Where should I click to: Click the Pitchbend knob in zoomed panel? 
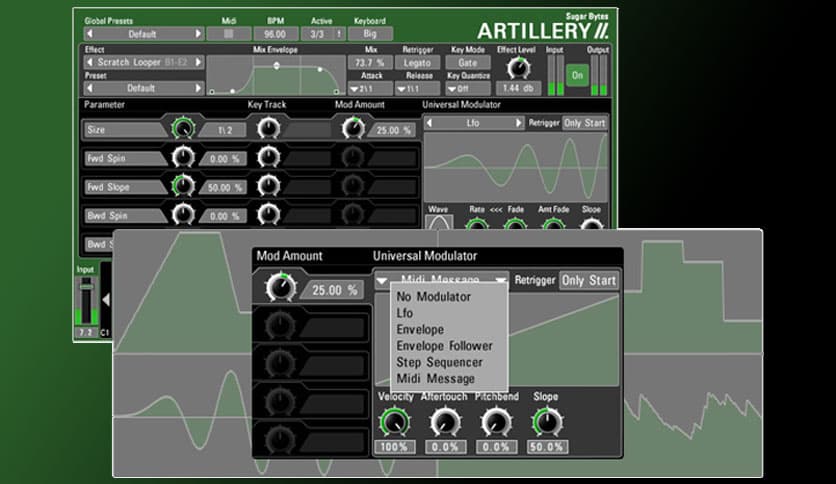(x=496, y=422)
